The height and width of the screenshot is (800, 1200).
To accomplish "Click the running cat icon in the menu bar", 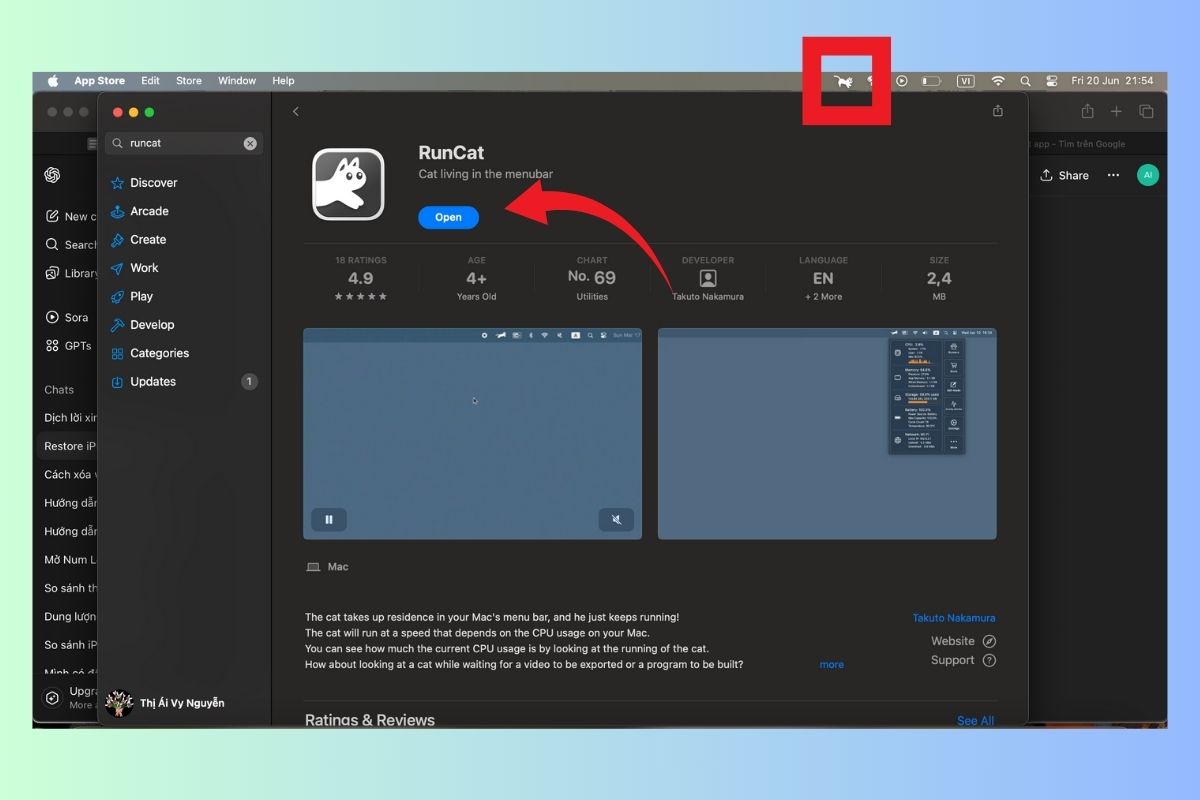I will tap(844, 81).
